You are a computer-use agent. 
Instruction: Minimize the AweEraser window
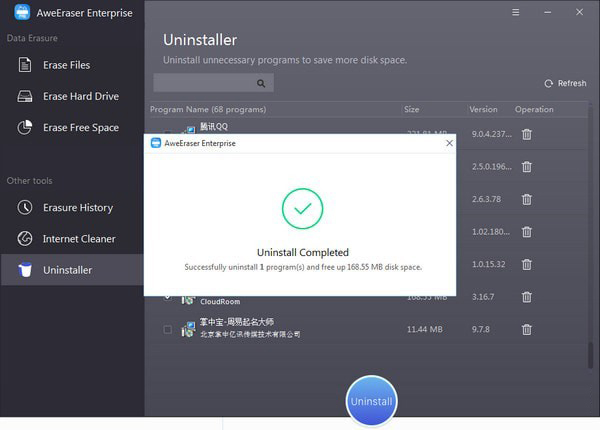pos(548,12)
